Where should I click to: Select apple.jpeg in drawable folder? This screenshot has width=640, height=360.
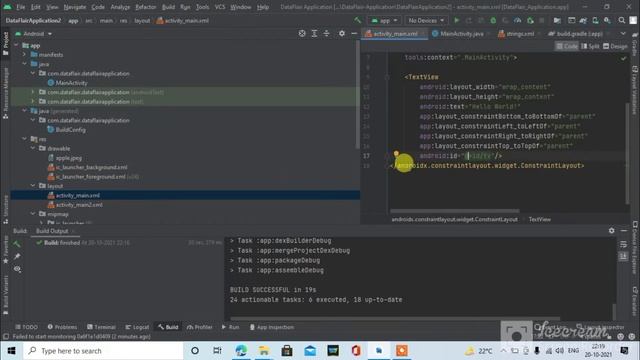coord(69,158)
